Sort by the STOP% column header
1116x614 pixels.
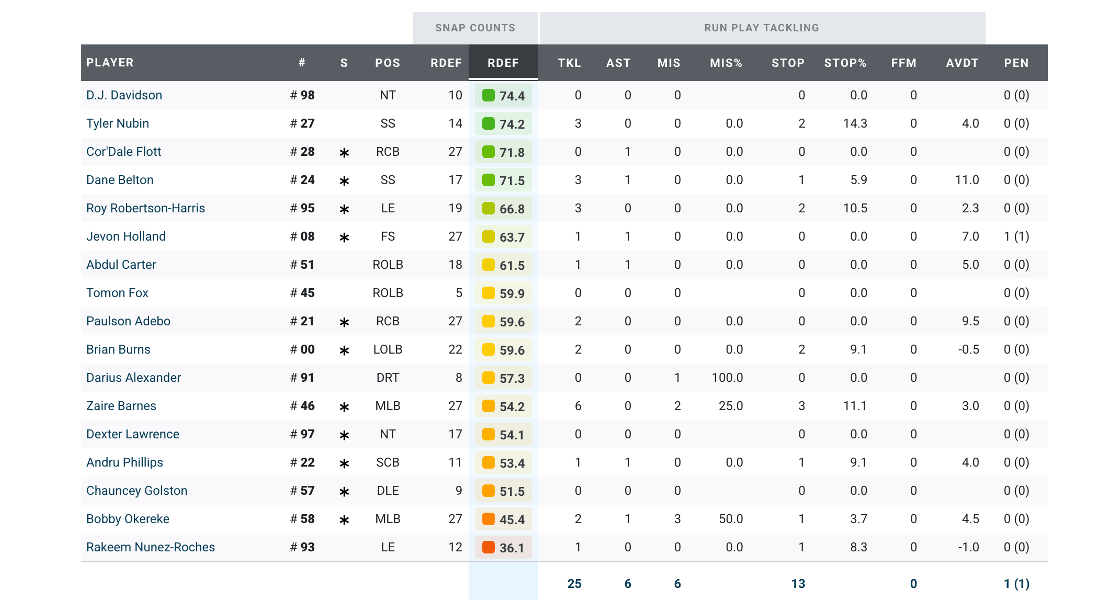point(845,63)
